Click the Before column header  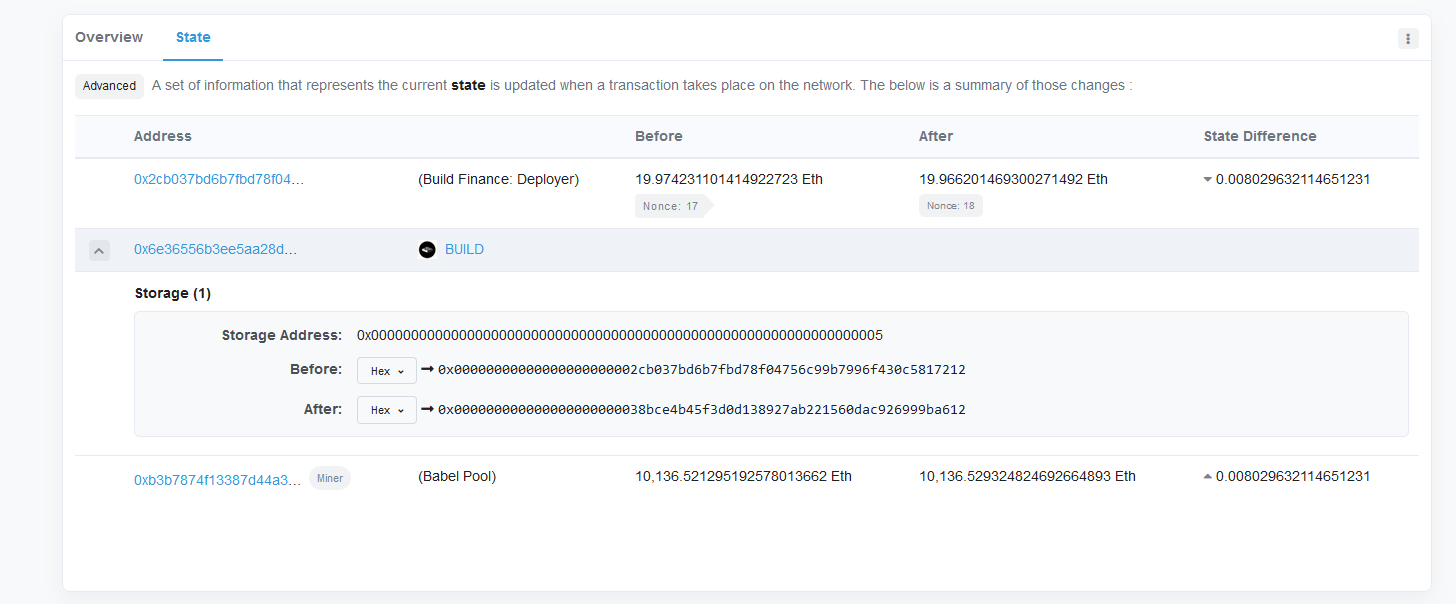(x=659, y=137)
